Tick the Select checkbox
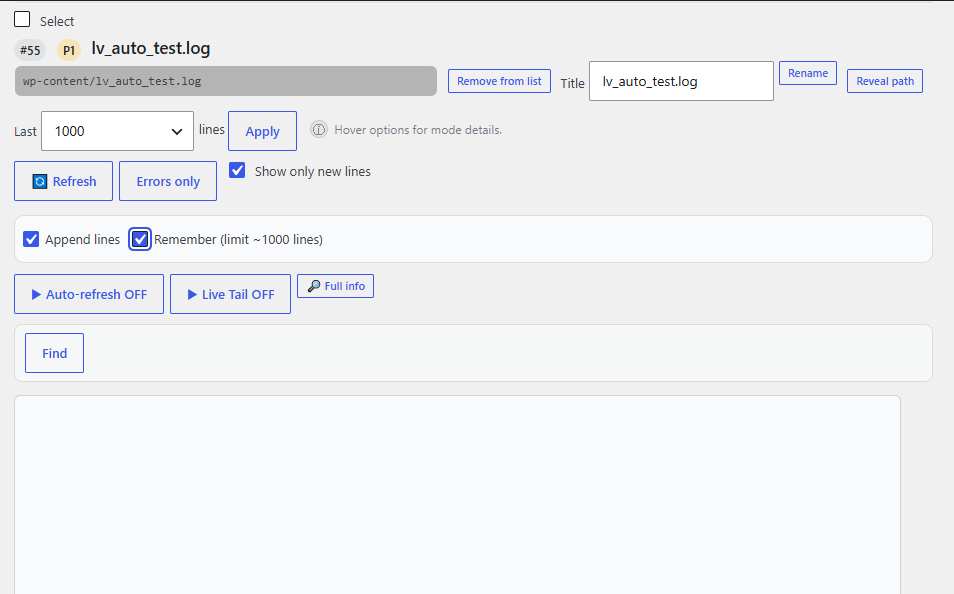The width and height of the screenshot is (954, 594). (x=22, y=19)
